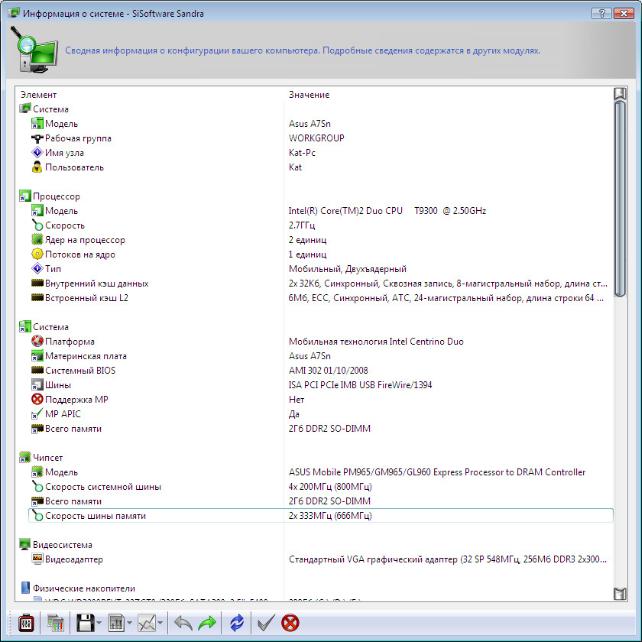Click the red cancel X icon

tap(290, 623)
